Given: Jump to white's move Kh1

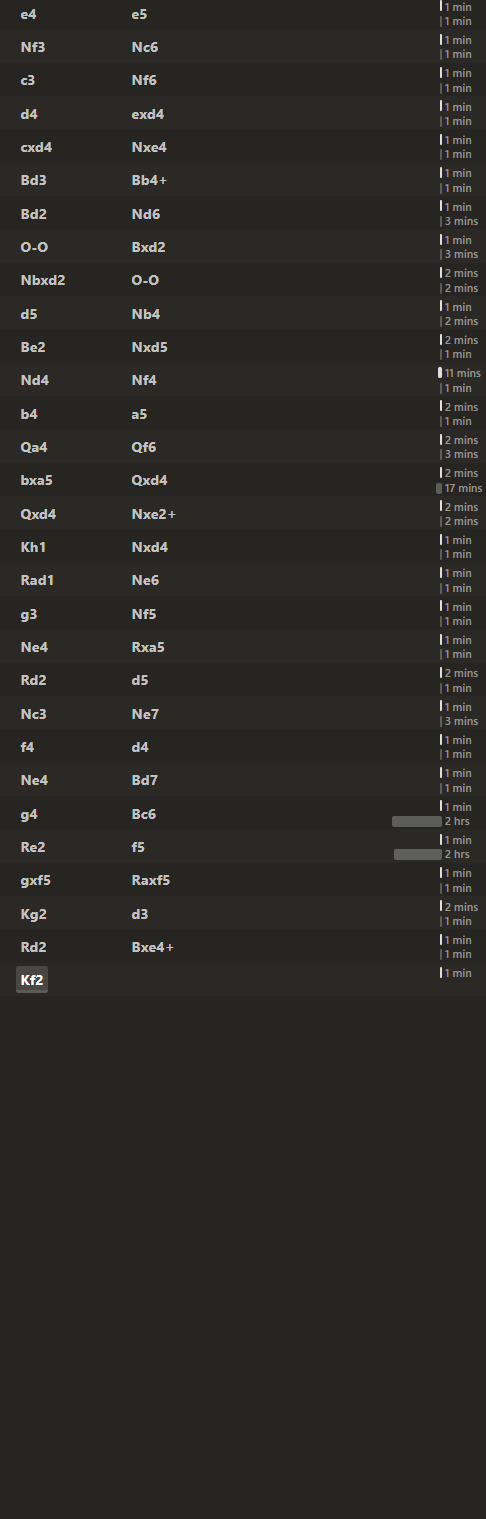Looking at the screenshot, I should (x=33, y=547).
